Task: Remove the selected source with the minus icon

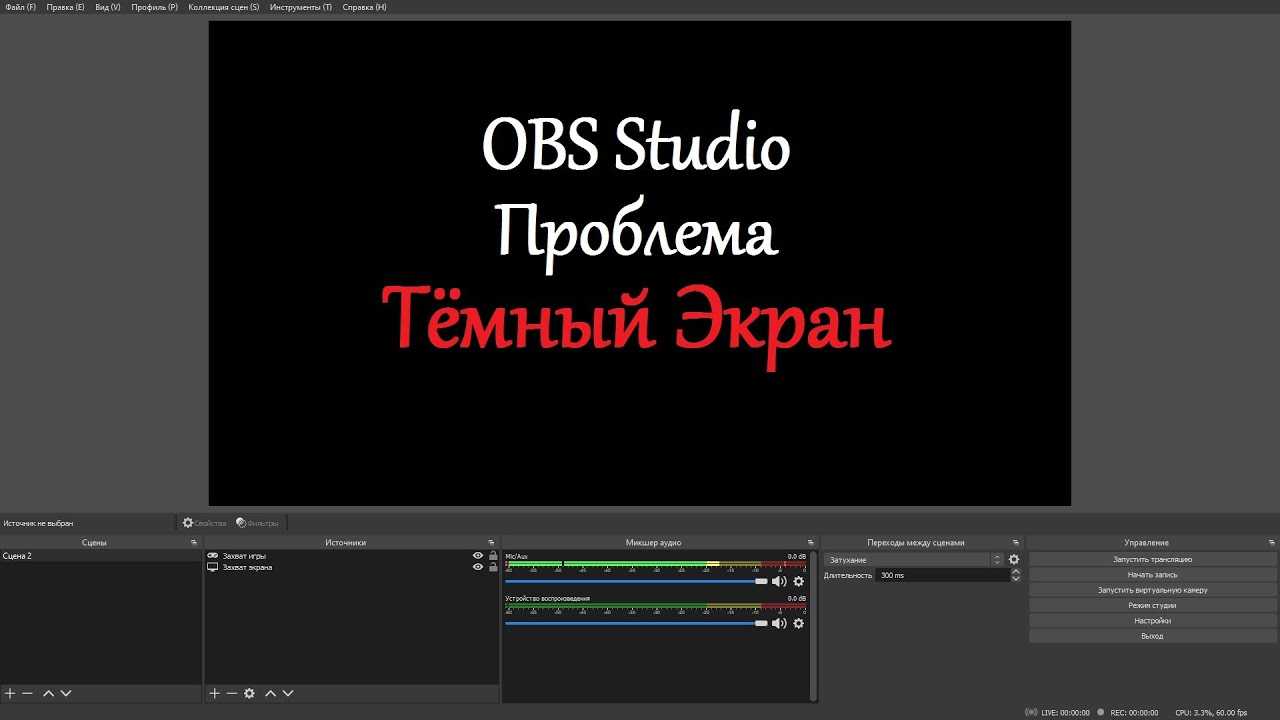Action: tap(232, 693)
